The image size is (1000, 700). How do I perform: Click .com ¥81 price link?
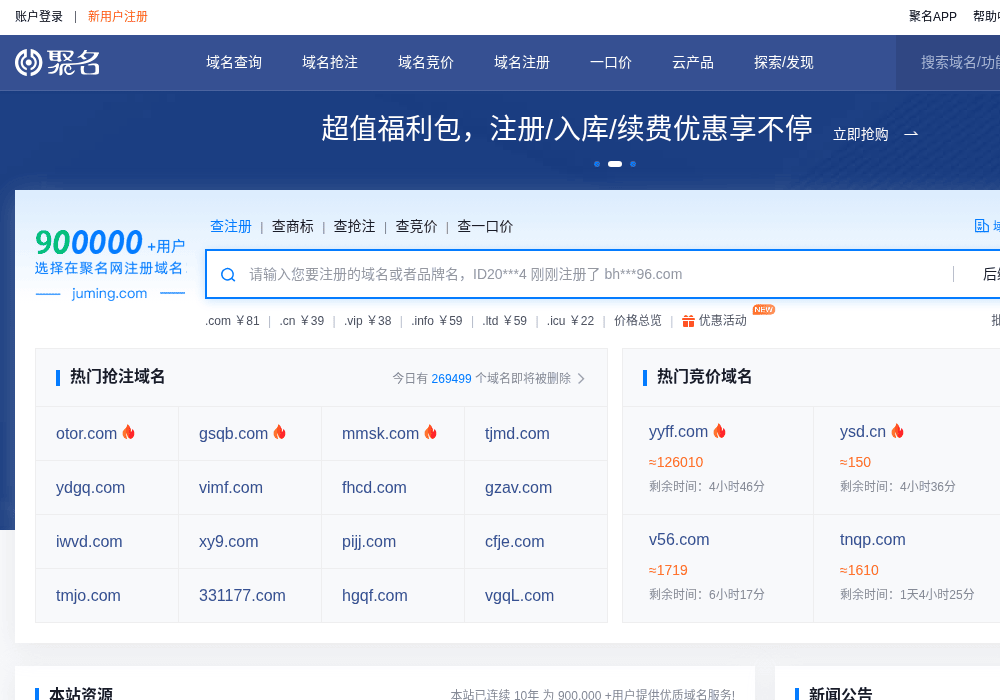pyautogui.click(x=232, y=321)
